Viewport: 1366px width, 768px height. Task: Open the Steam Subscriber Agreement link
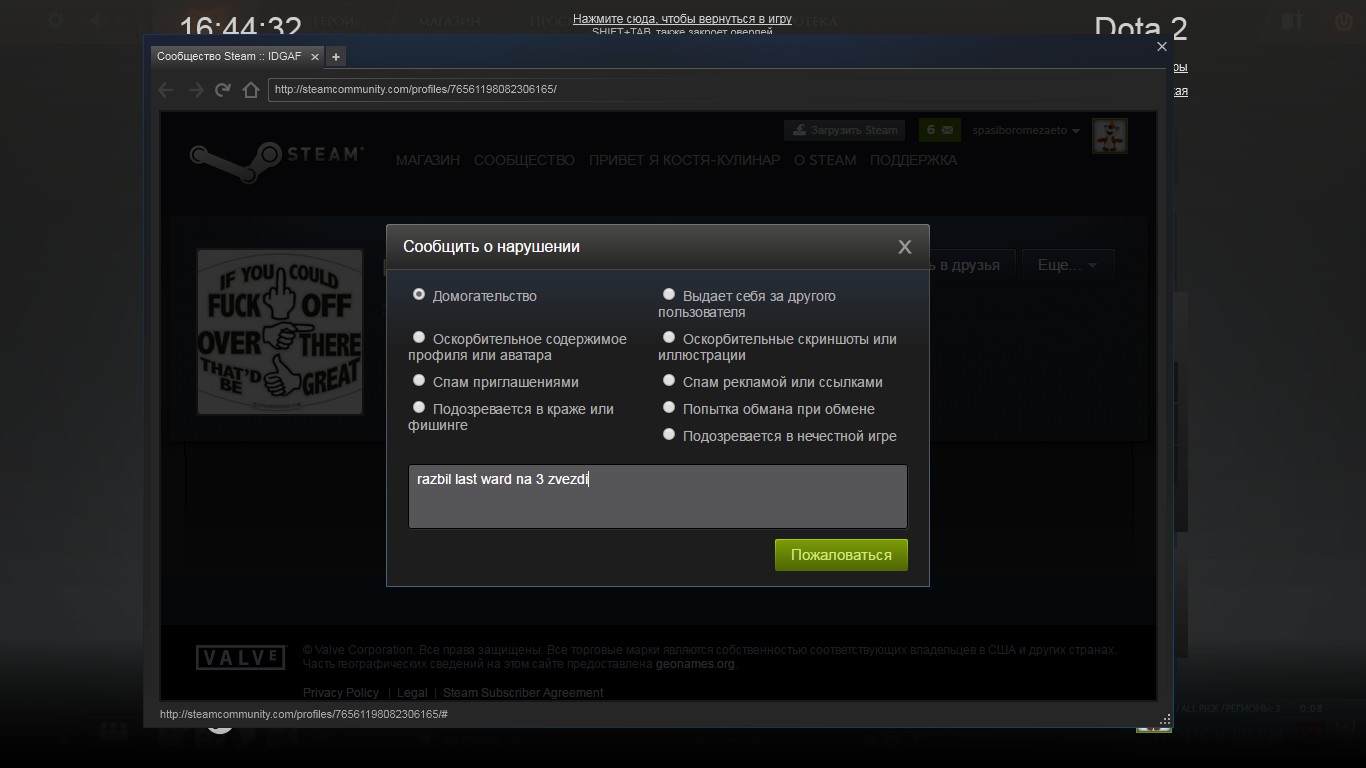pos(523,693)
